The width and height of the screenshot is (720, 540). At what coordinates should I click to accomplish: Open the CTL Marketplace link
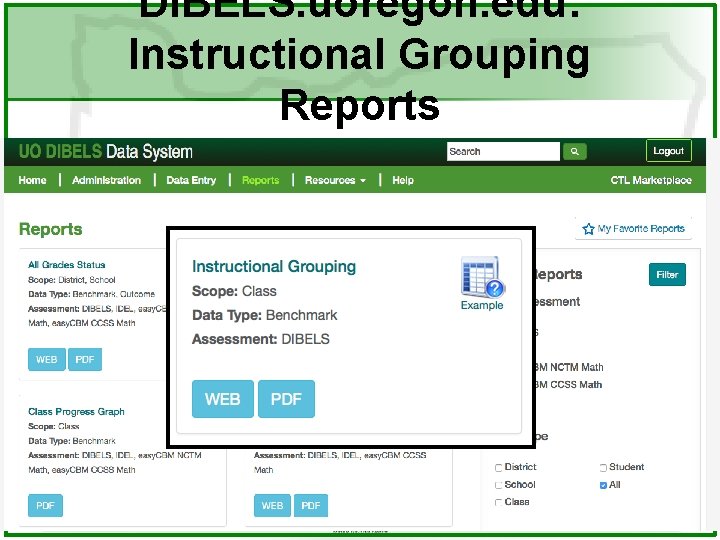(651, 180)
